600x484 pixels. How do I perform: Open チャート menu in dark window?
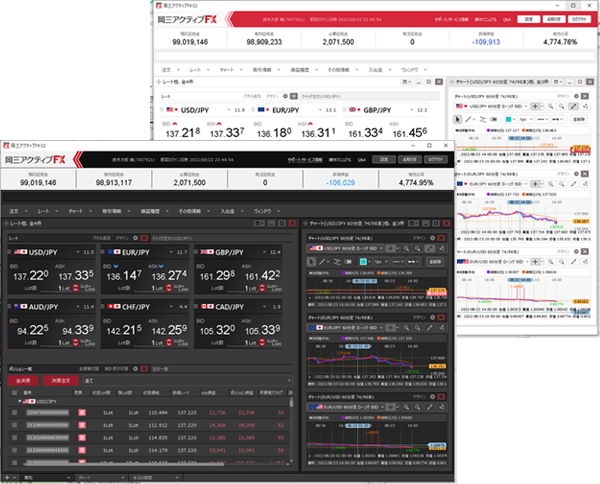pyautogui.click(x=80, y=211)
